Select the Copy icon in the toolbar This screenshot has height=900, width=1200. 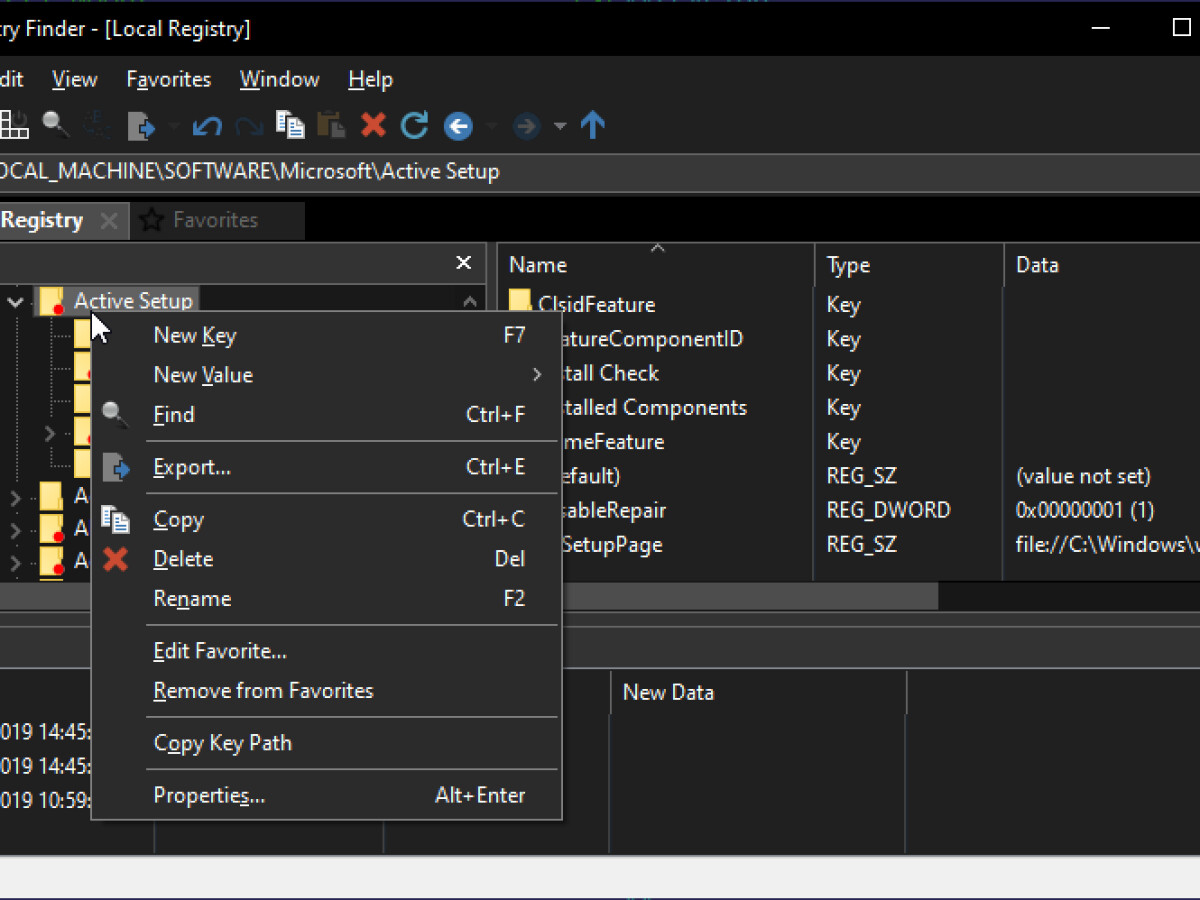(x=289, y=125)
